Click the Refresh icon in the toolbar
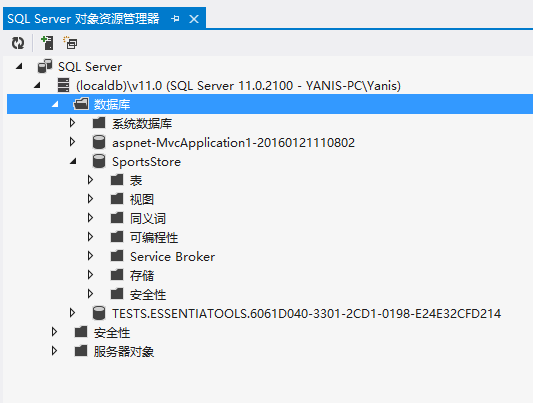This screenshot has width=533, height=403. click(18, 43)
